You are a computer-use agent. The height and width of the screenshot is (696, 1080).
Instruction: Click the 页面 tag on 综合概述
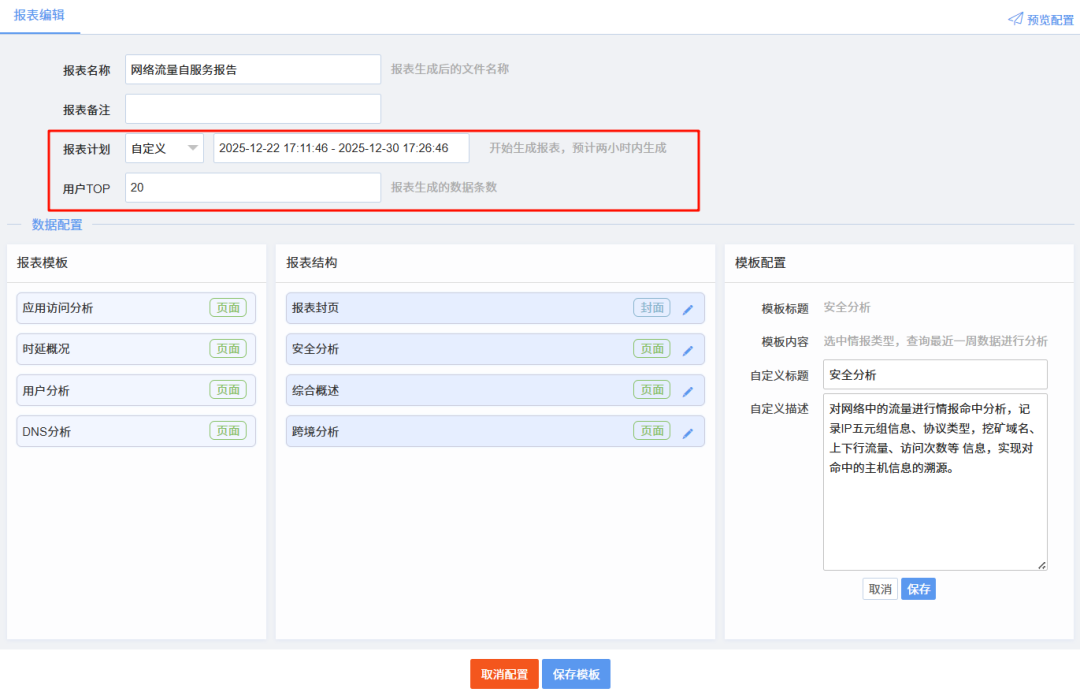(x=652, y=389)
